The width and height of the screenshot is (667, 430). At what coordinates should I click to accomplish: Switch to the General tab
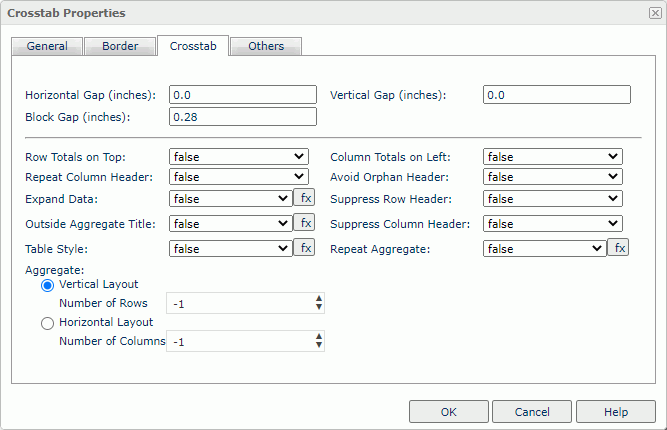click(47, 46)
